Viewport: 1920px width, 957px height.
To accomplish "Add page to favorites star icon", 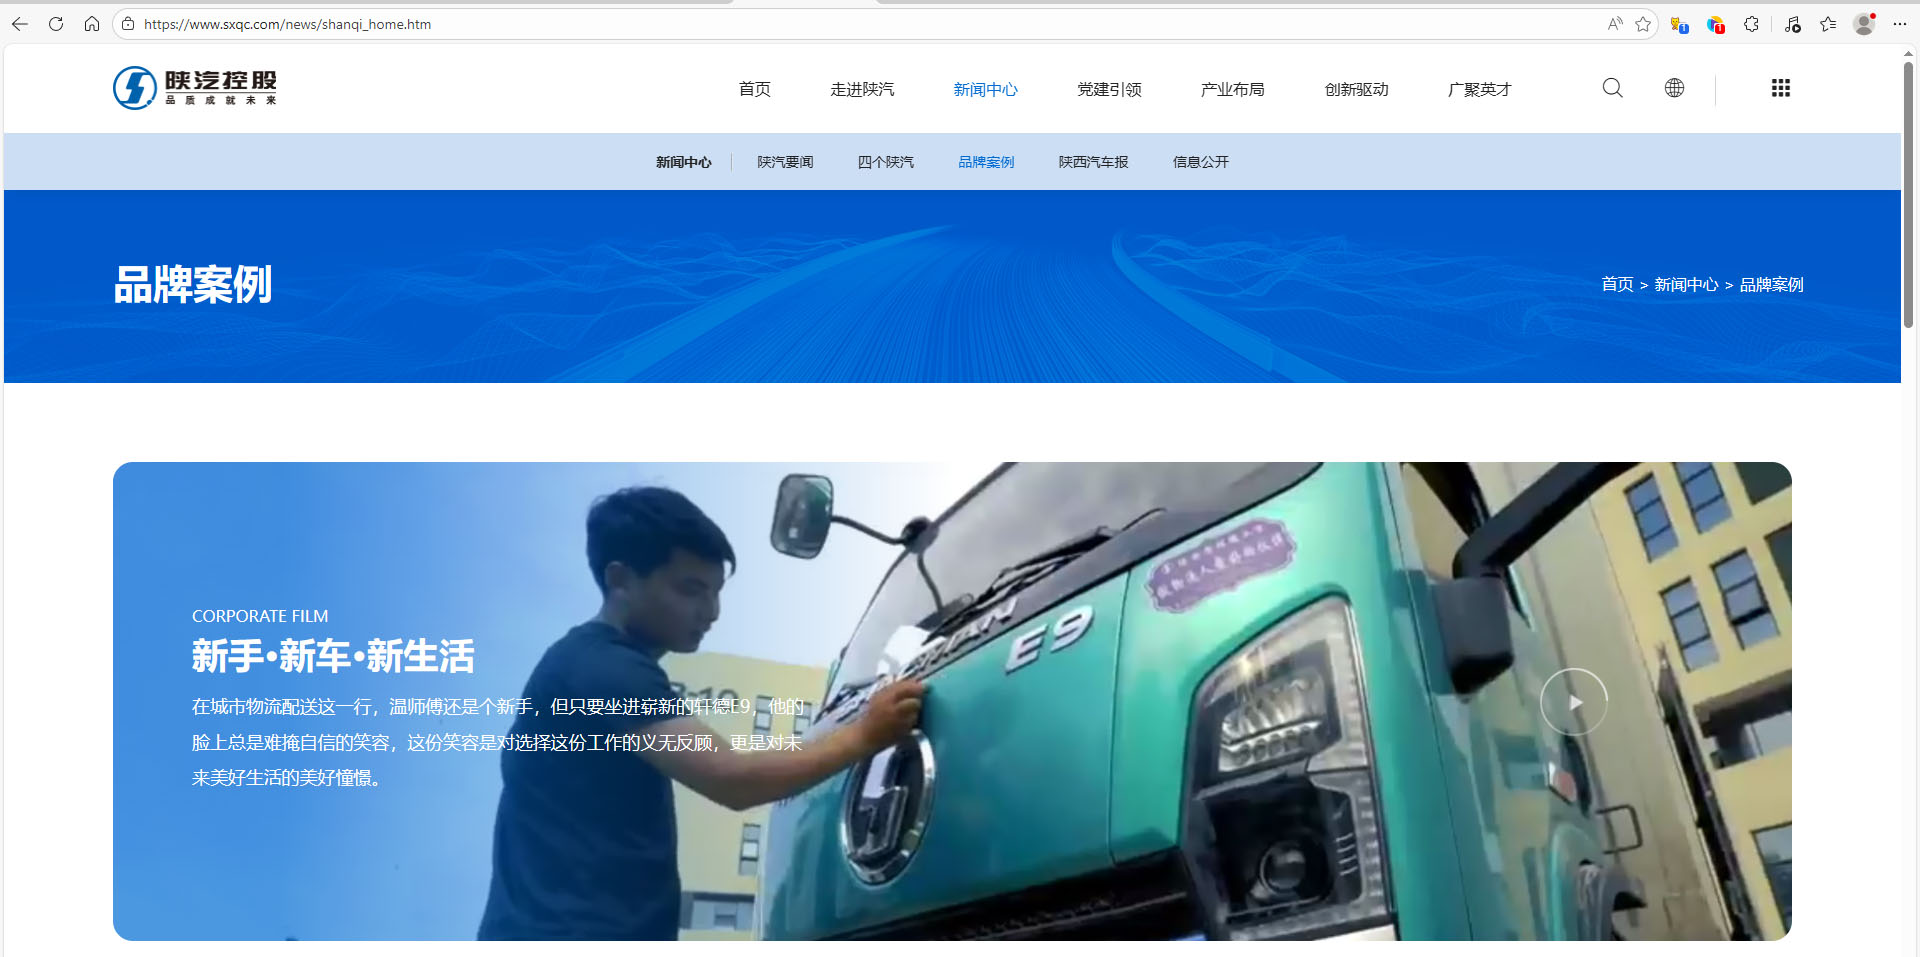I will 1643,24.
